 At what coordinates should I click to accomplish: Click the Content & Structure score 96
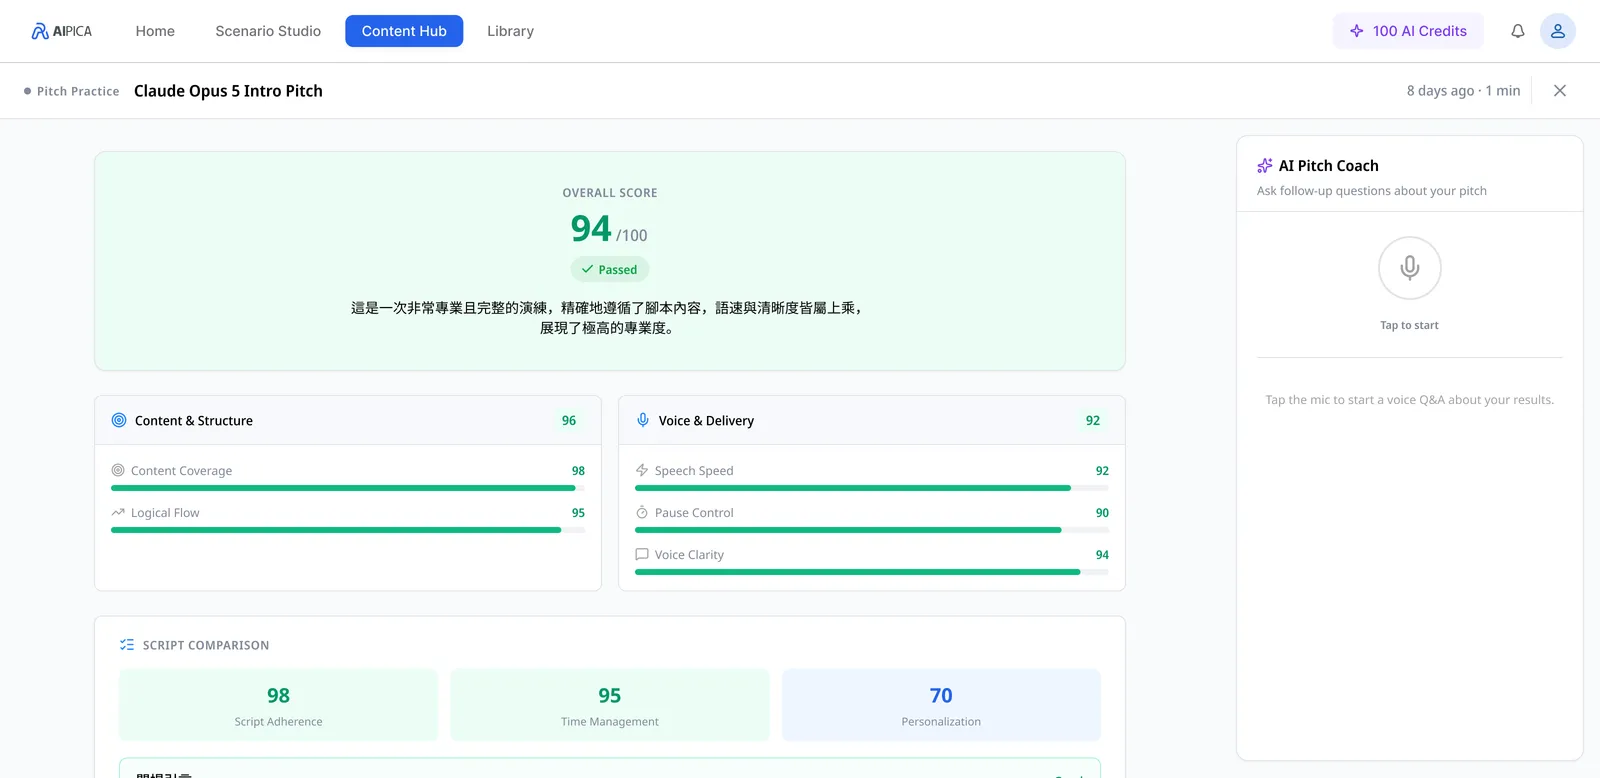pyautogui.click(x=569, y=421)
